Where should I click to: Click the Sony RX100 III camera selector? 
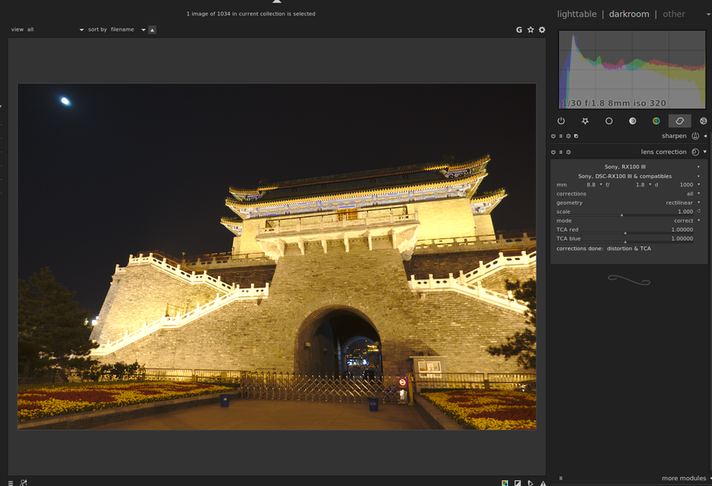(x=627, y=167)
